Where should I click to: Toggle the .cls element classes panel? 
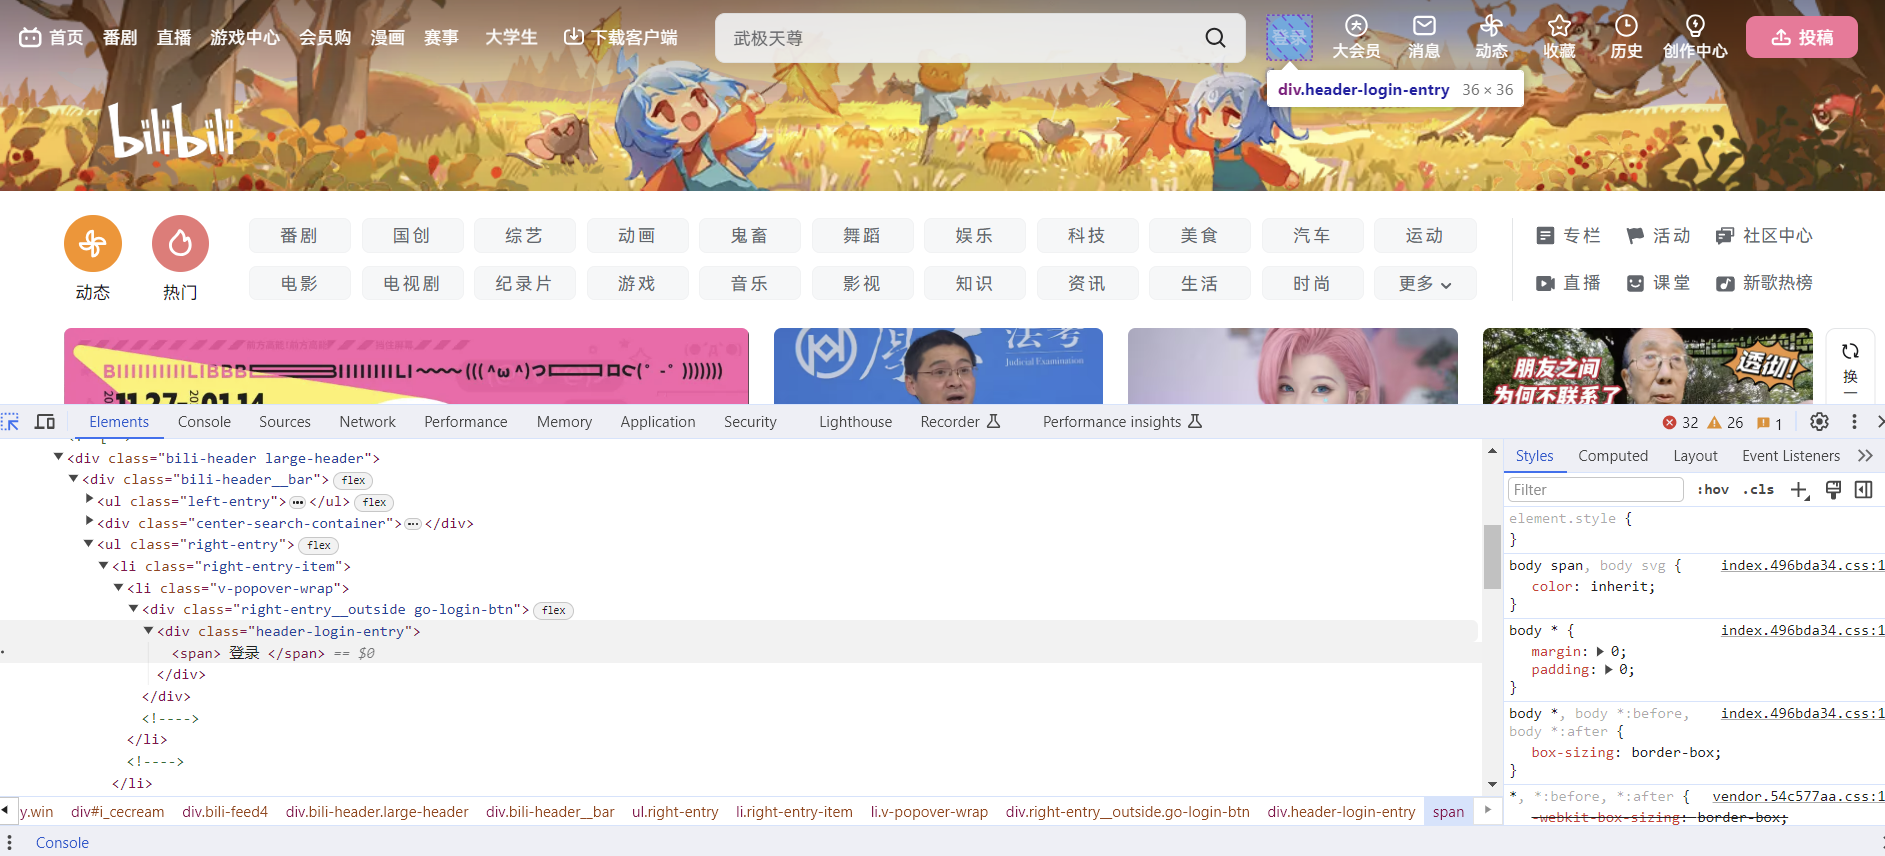coord(1758,490)
